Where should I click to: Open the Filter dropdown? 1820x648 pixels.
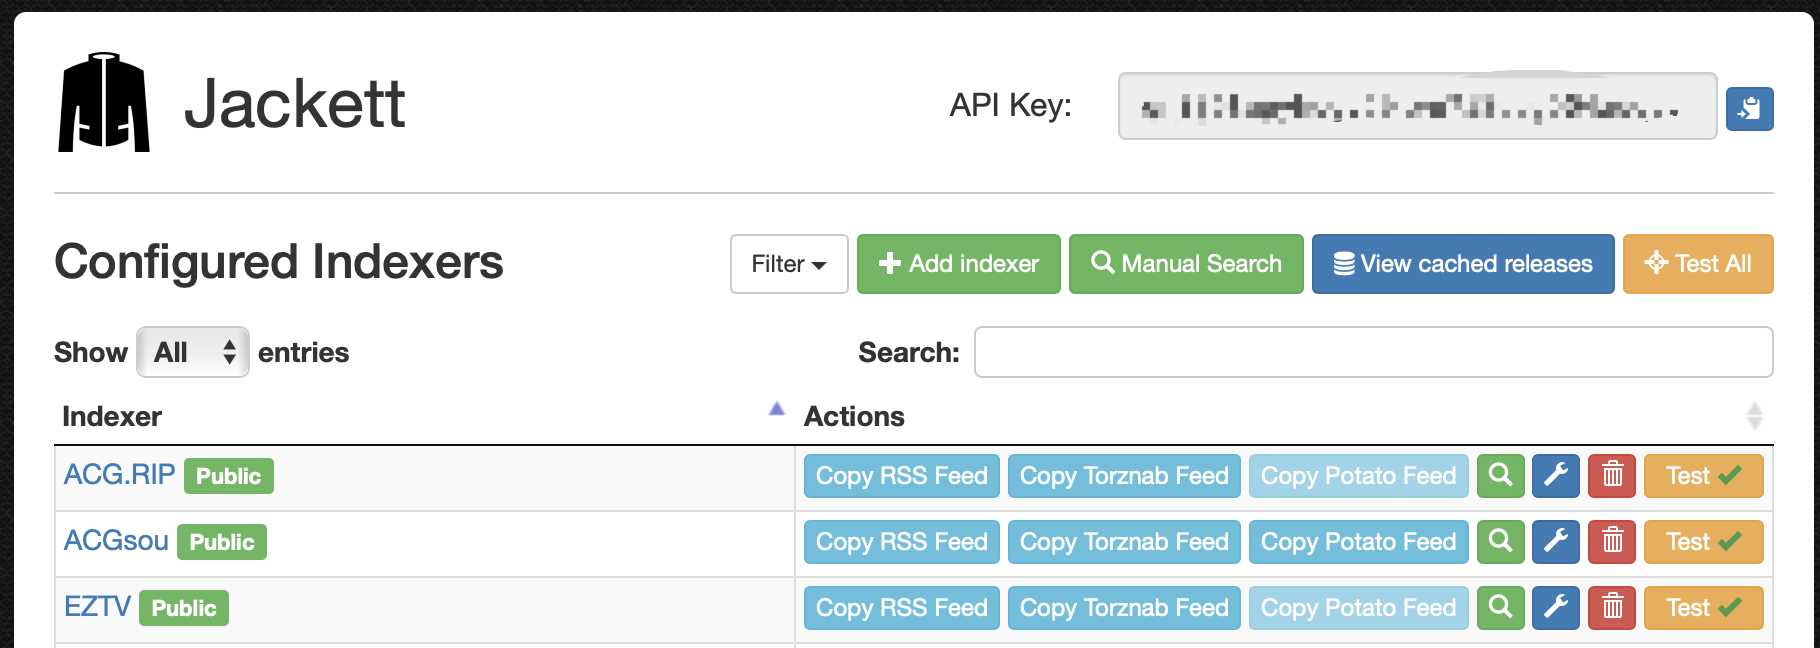coord(788,264)
